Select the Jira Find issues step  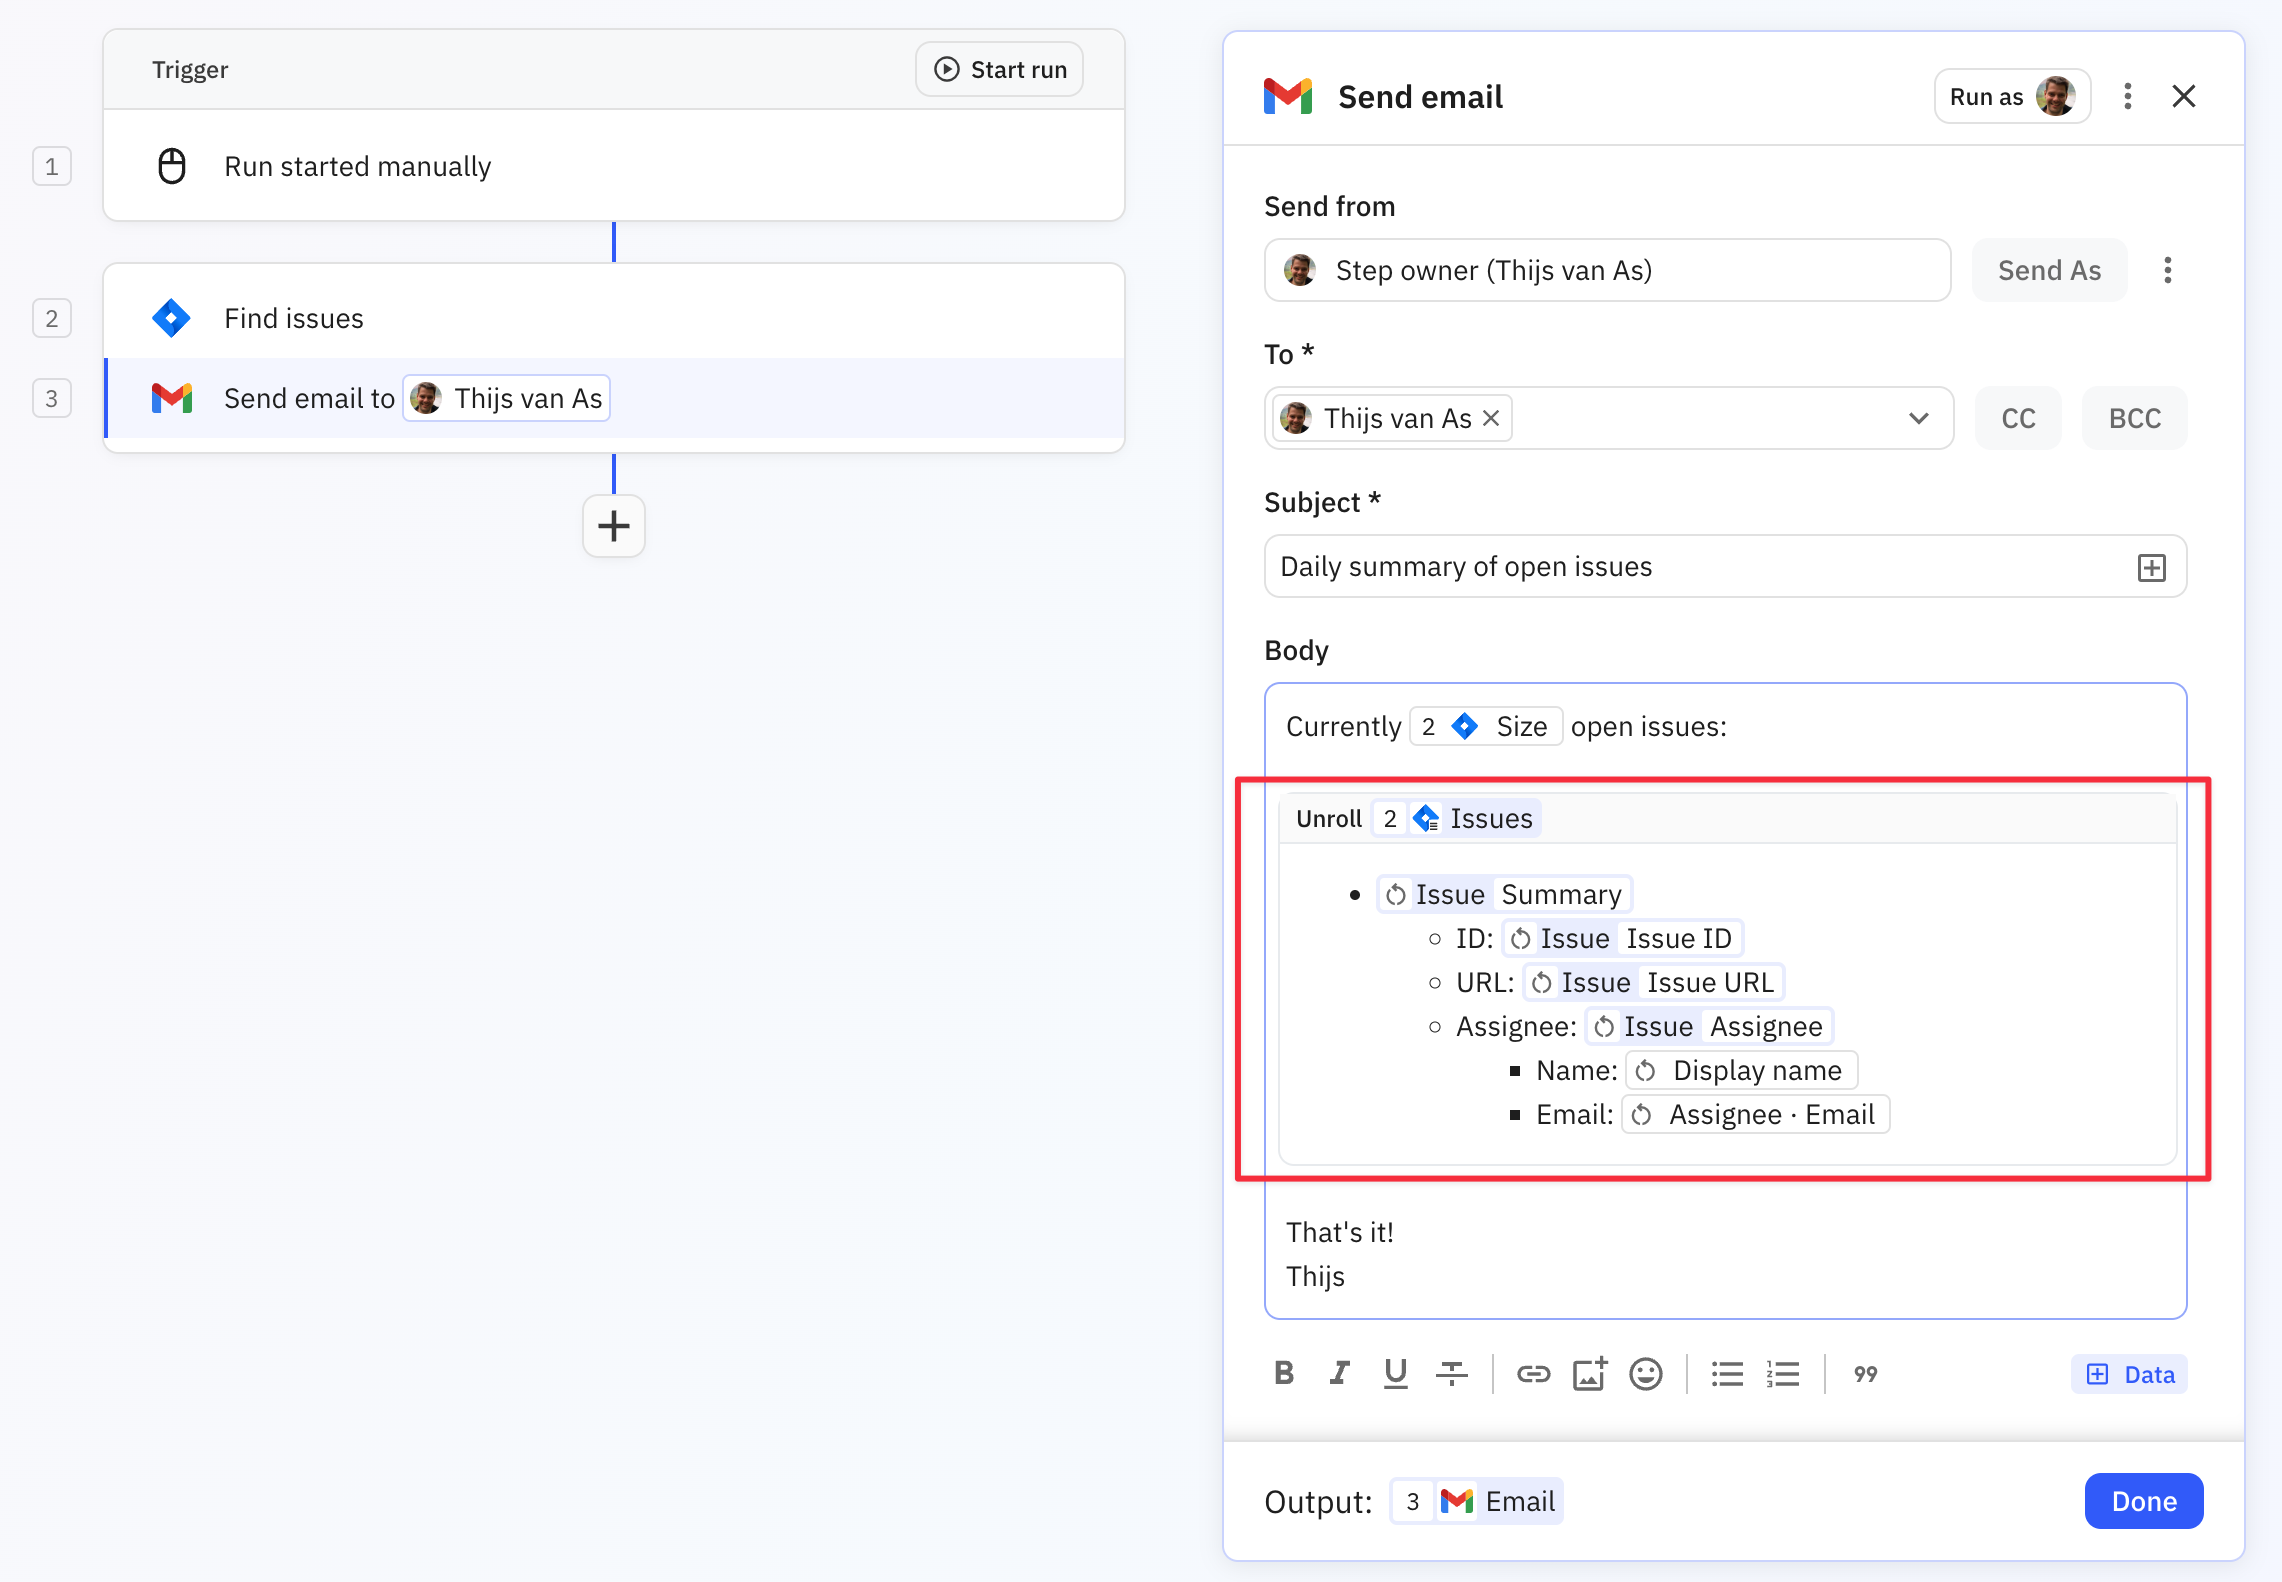pyautogui.click(x=294, y=318)
